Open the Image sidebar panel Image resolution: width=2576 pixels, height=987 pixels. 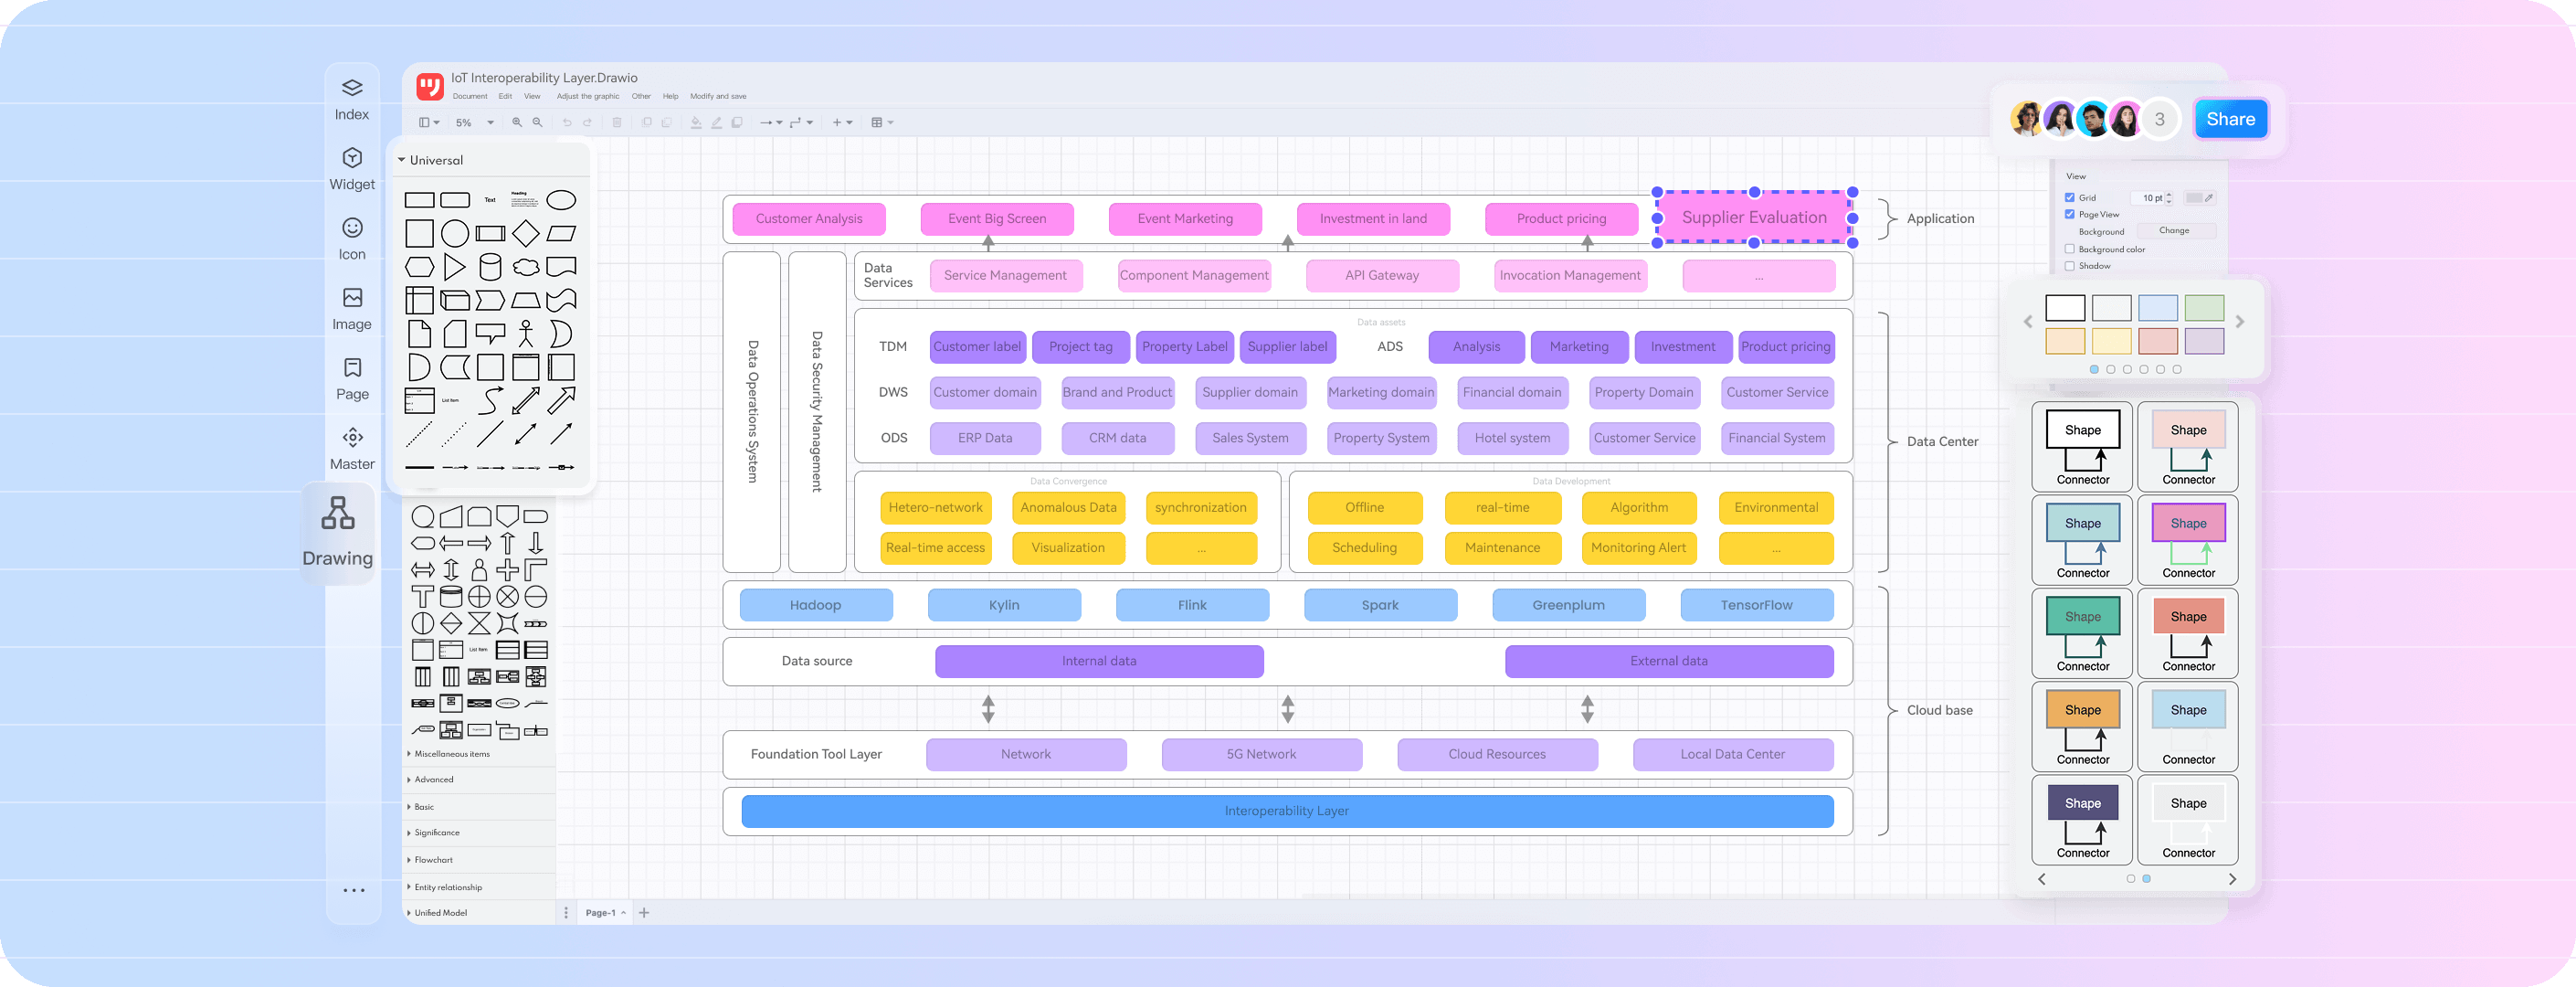coord(352,308)
